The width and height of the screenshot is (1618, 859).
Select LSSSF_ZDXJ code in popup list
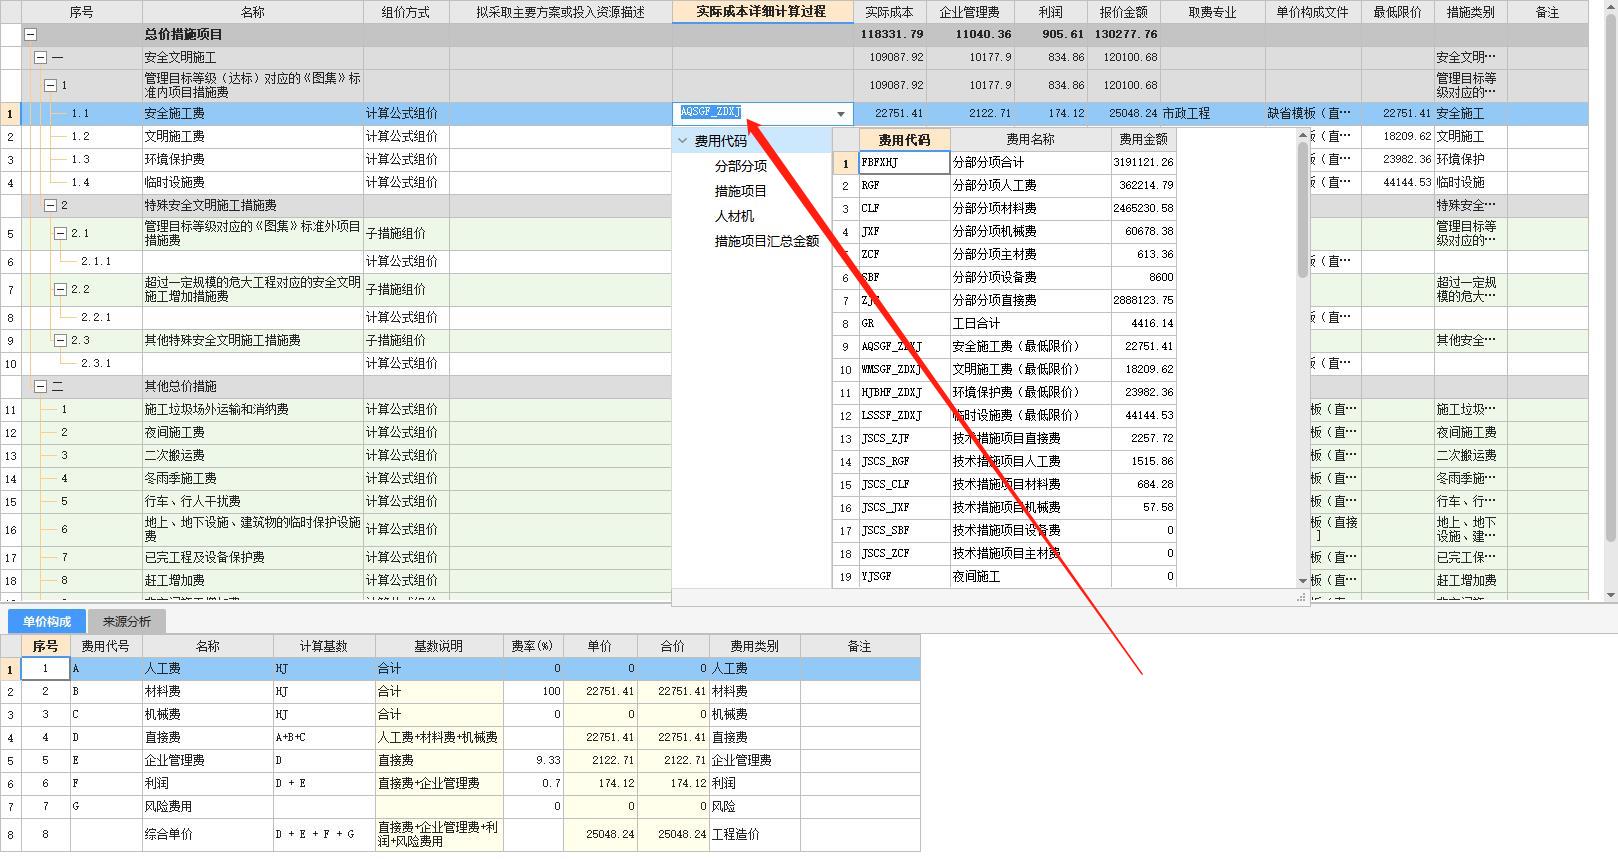pyautogui.click(x=904, y=415)
